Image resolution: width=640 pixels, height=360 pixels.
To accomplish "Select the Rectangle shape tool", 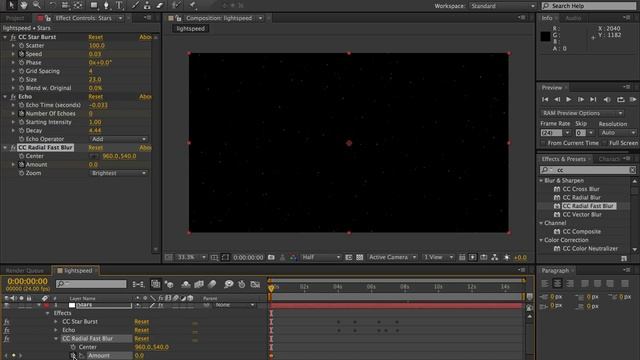I will (94, 5).
